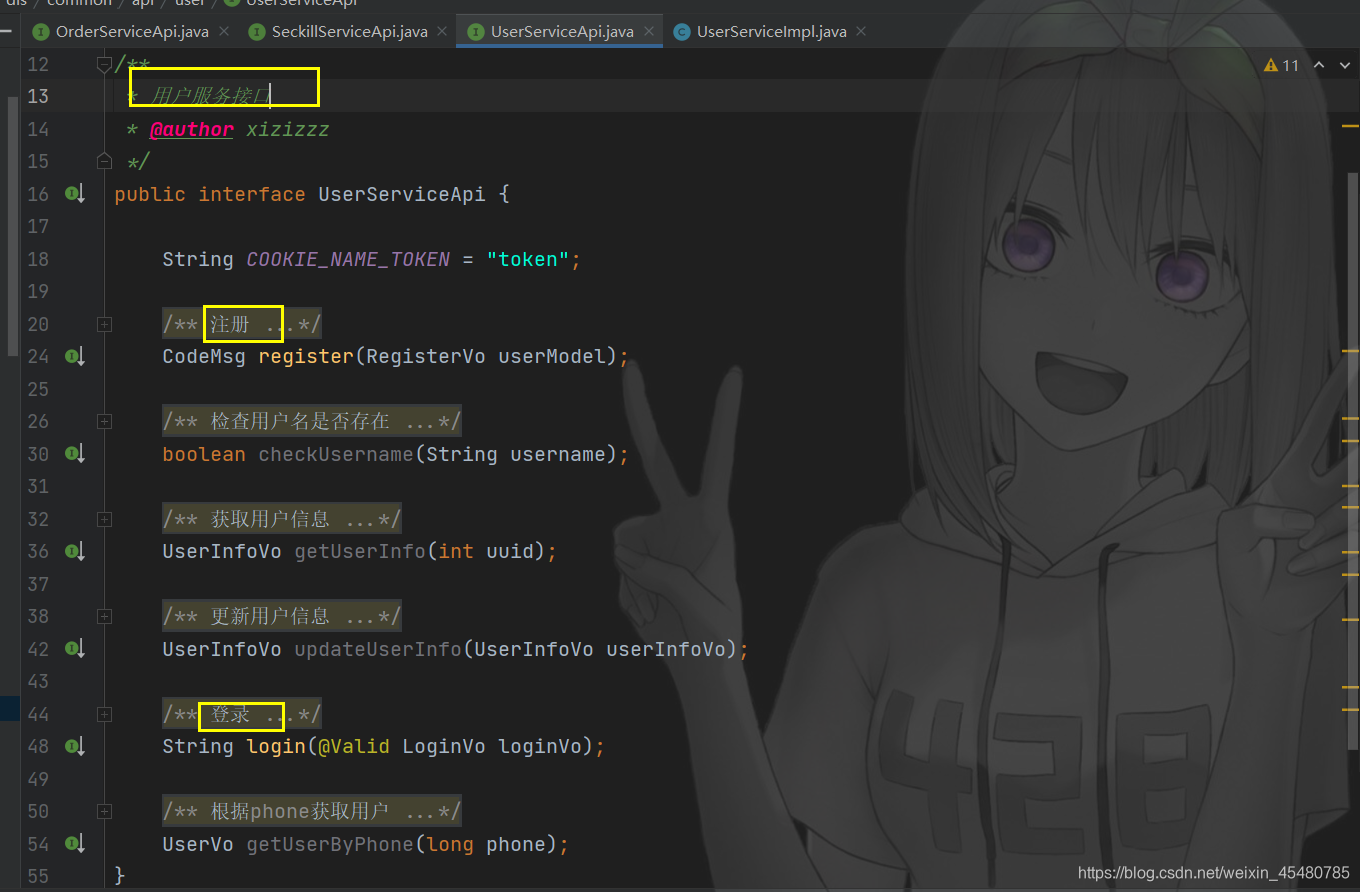Click the interface icon on UserServiceApi.java tab
The height and width of the screenshot is (892, 1360).
476,32
